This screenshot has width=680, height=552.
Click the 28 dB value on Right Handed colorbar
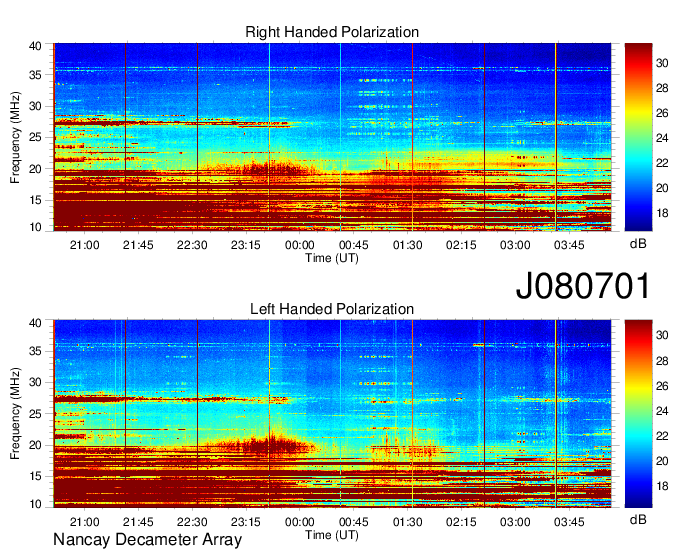tap(662, 88)
